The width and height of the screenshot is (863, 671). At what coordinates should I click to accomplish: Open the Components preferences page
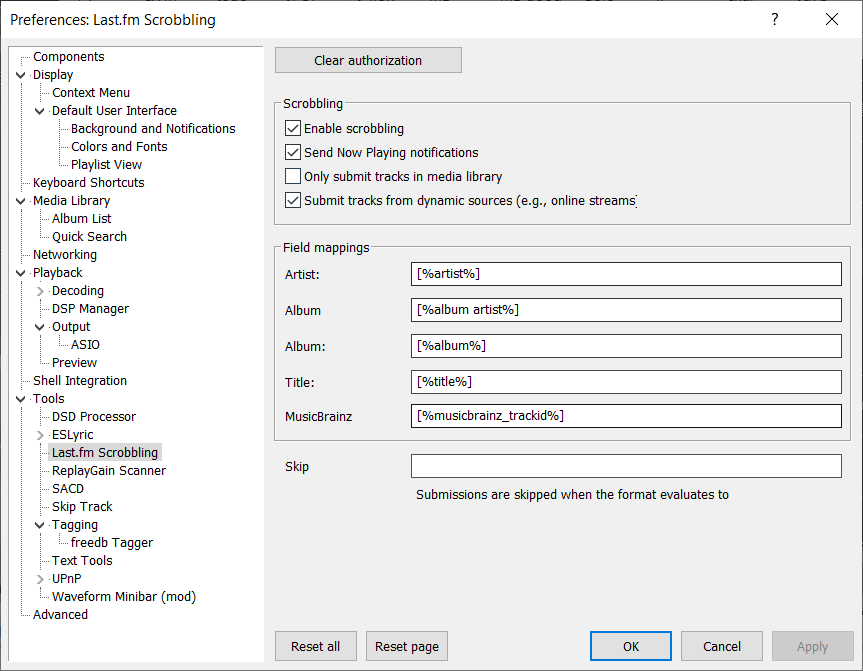tap(68, 57)
